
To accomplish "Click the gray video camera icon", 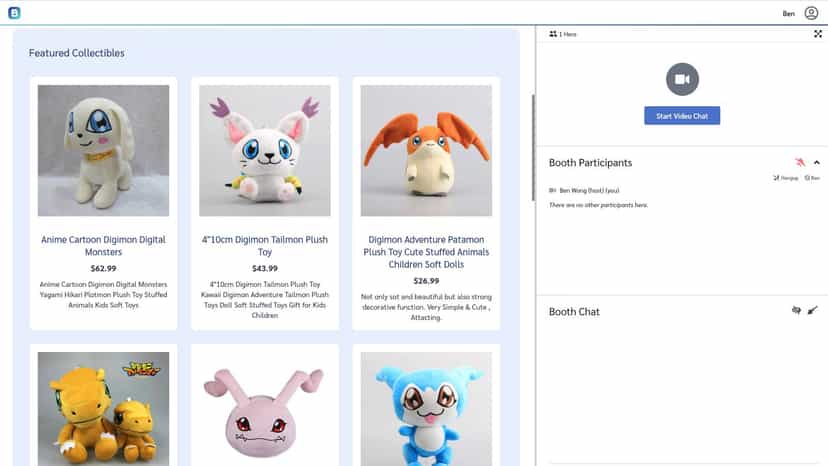I will point(682,79).
